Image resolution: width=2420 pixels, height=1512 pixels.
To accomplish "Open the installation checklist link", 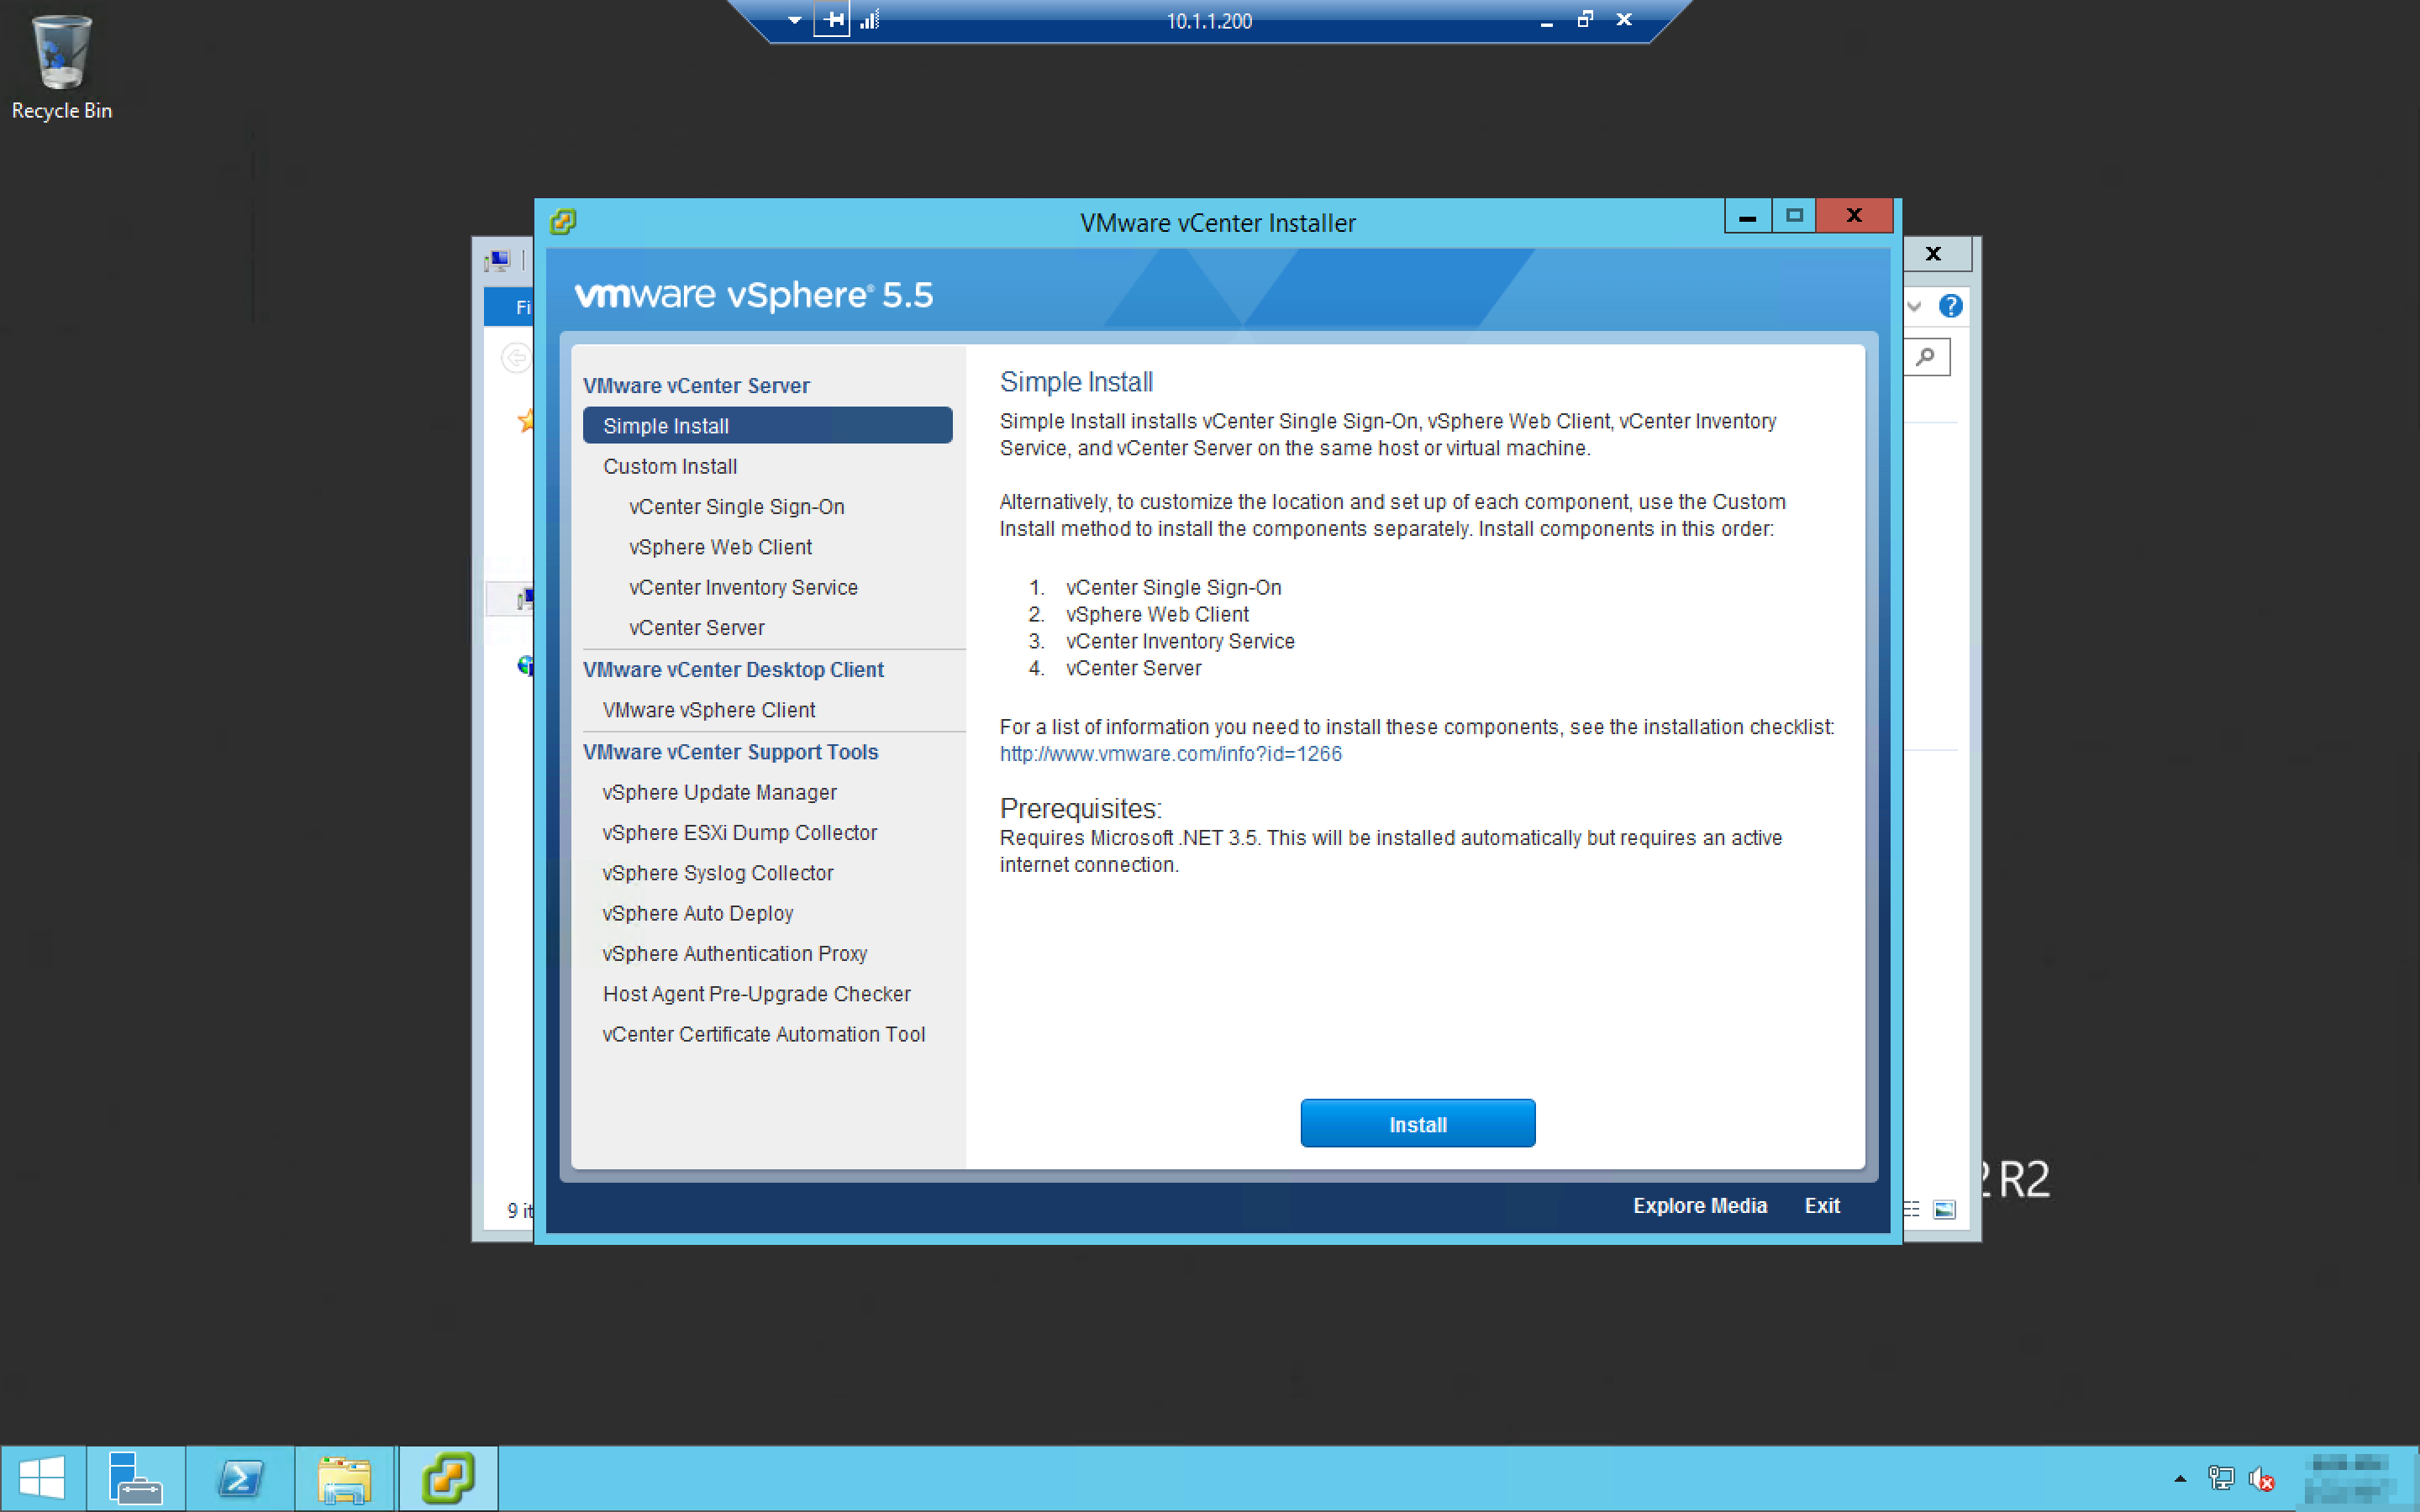I will click(x=1170, y=753).
